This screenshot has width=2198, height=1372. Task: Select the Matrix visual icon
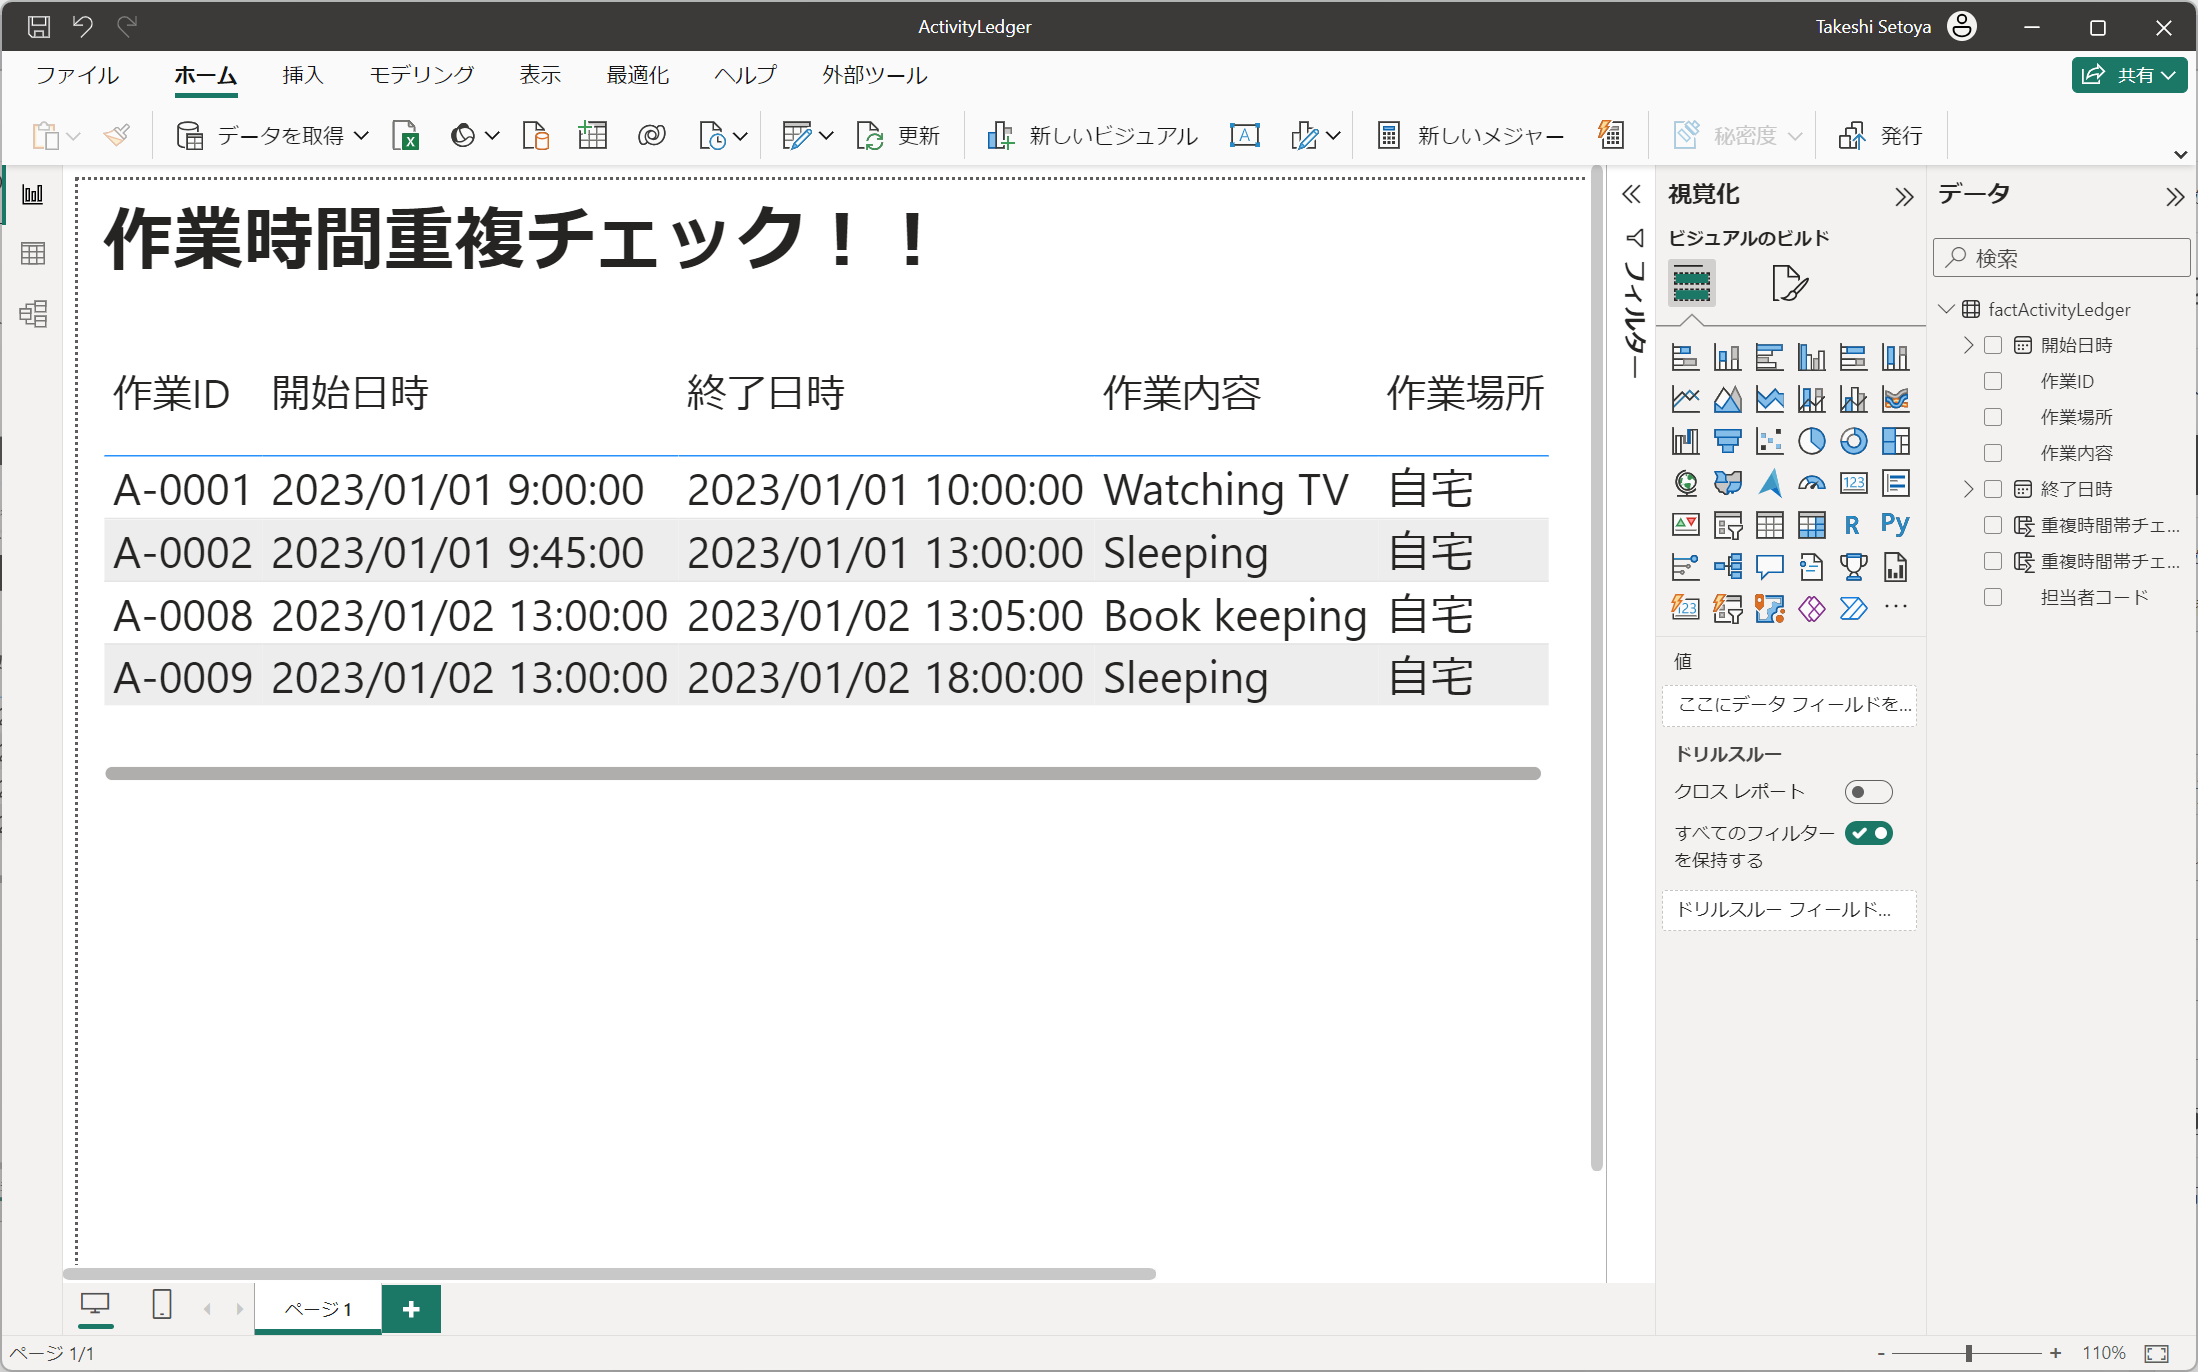point(1811,525)
